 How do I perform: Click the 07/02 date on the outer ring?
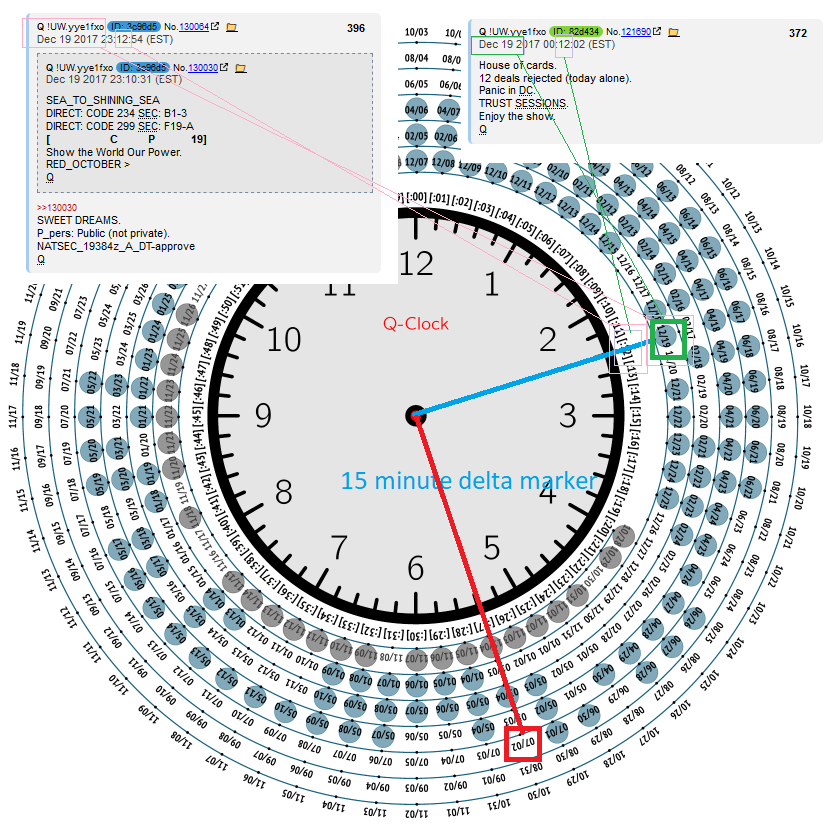click(523, 744)
